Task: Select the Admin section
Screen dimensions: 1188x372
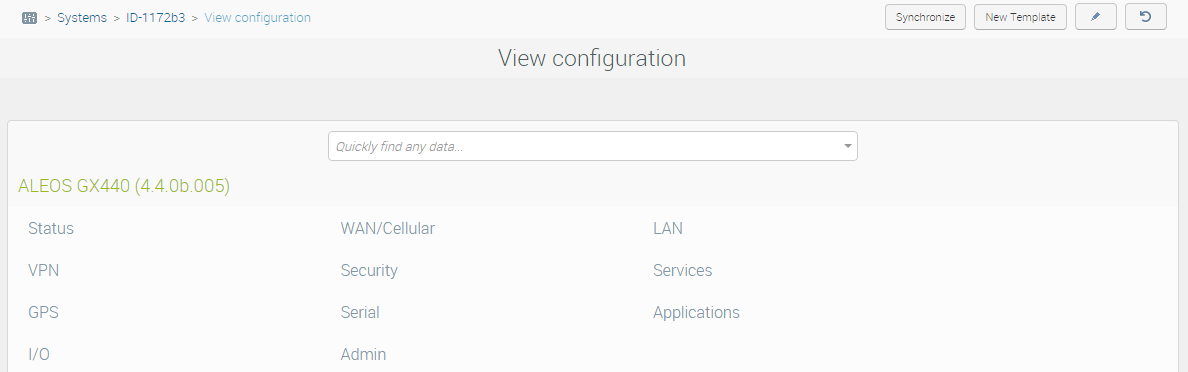Action: (x=364, y=354)
